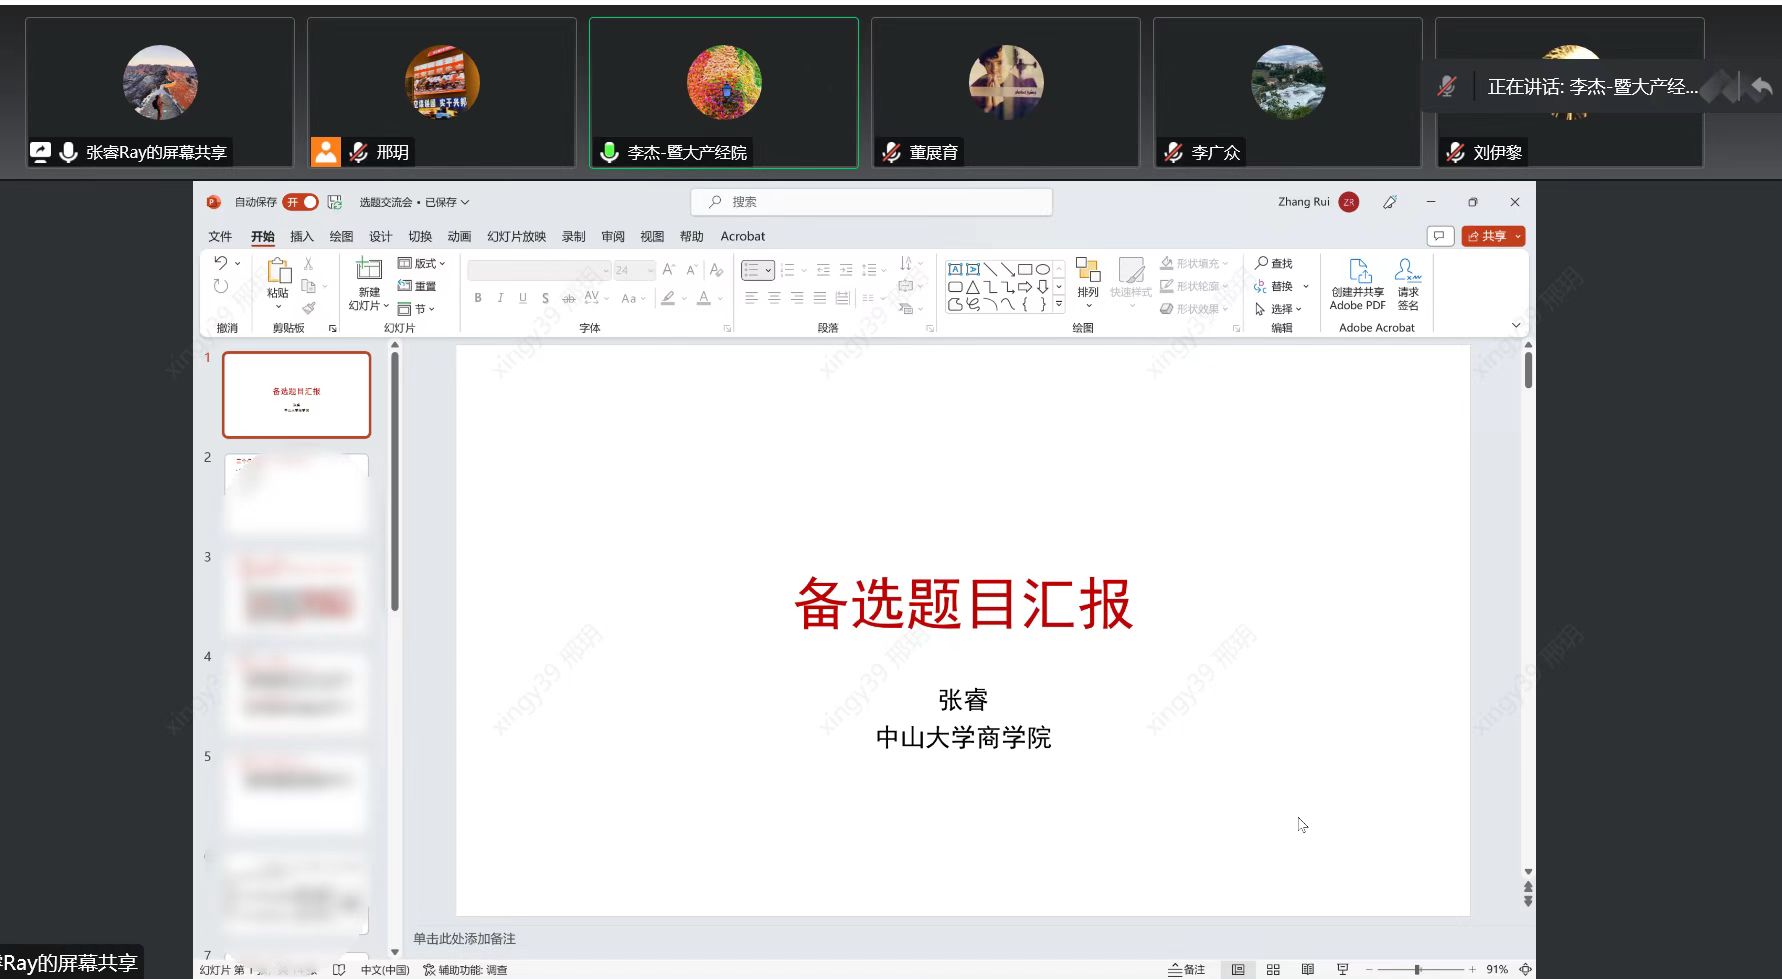Open the Insert (插入) ribbon tab
1782x979 pixels.
[301, 237]
